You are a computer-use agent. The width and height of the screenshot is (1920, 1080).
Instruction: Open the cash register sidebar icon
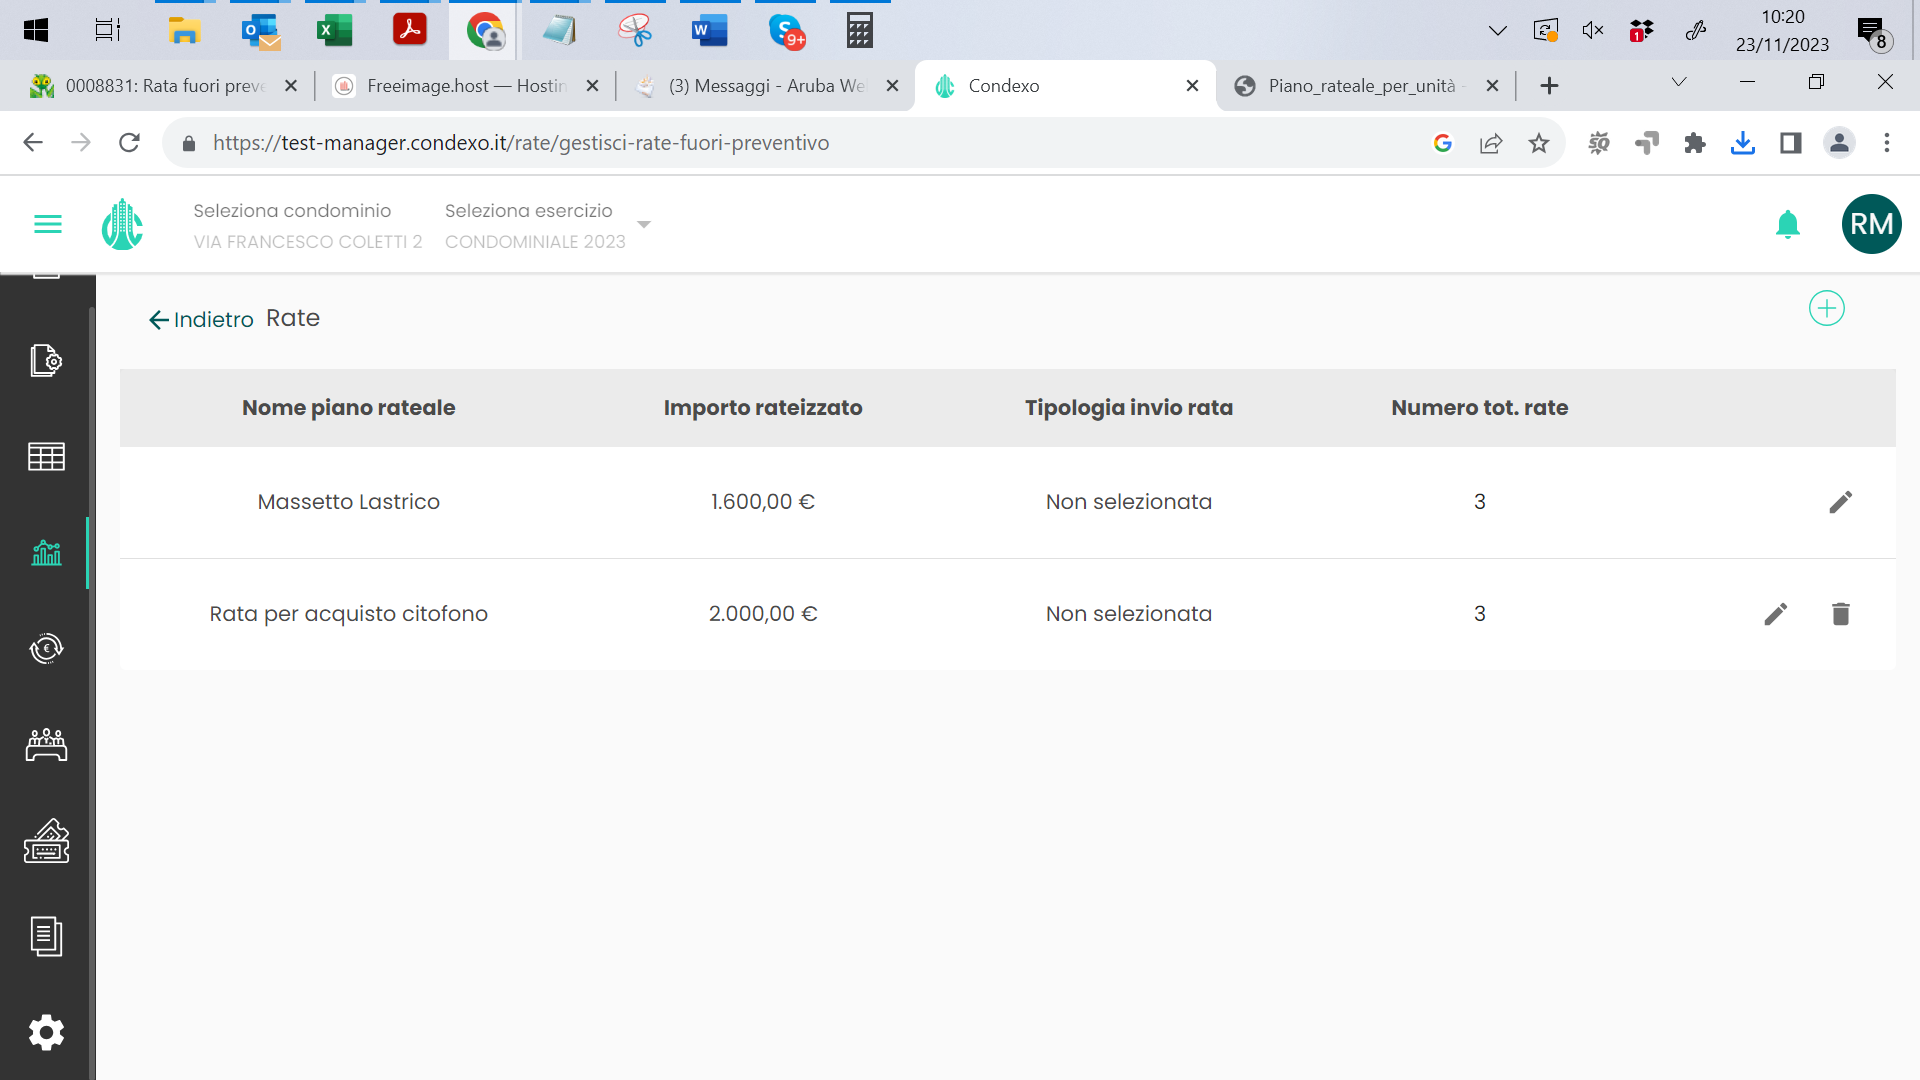coord(46,840)
